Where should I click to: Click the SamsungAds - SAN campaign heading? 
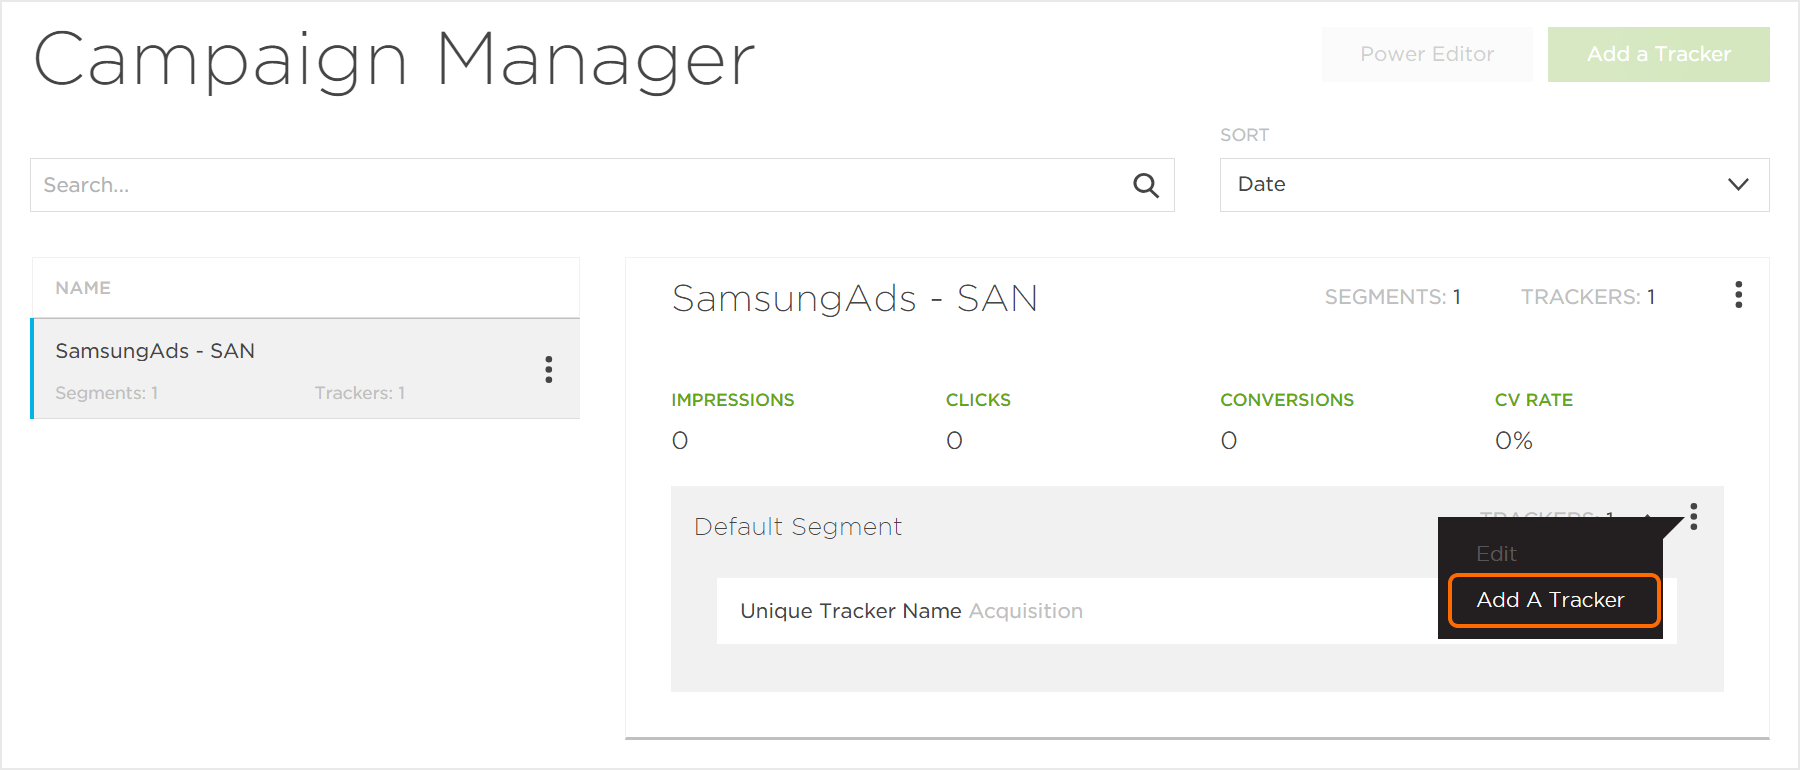[855, 298]
